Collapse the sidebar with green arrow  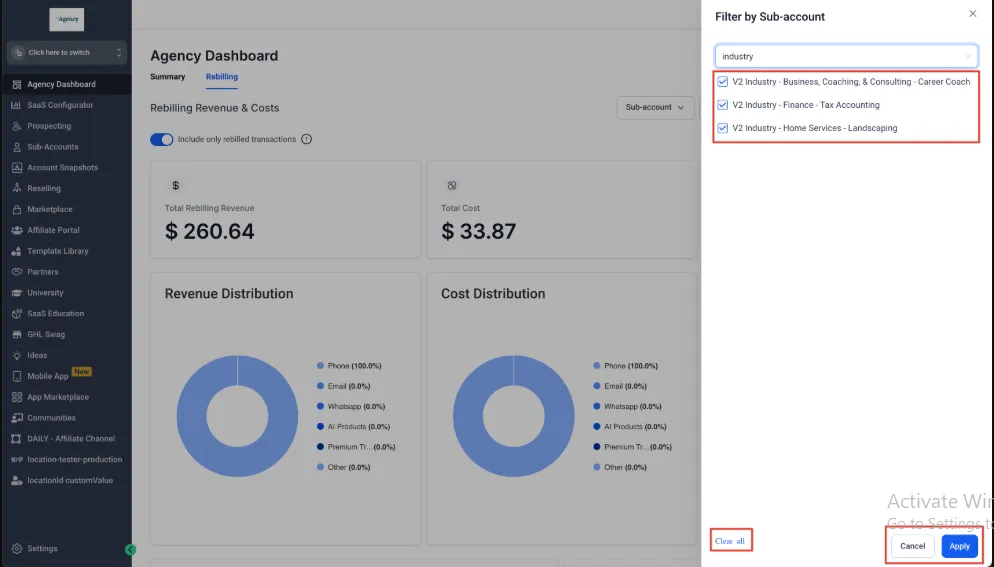[131, 550]
